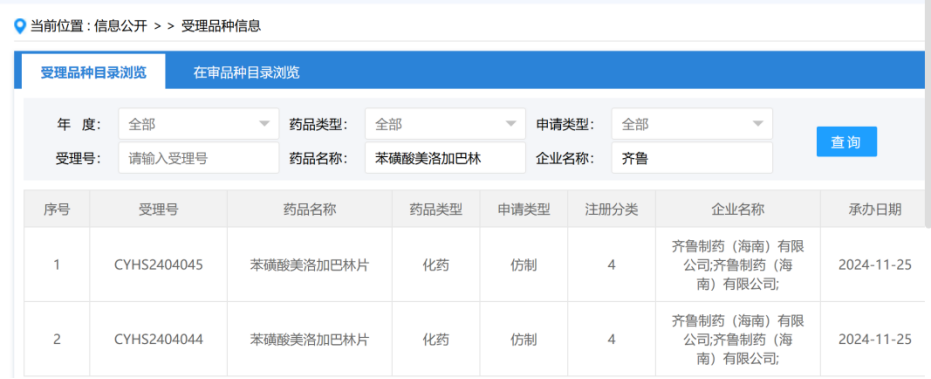Open the 药品类型 dropdown
Screen dimensions: 931x379
point(445,124)
